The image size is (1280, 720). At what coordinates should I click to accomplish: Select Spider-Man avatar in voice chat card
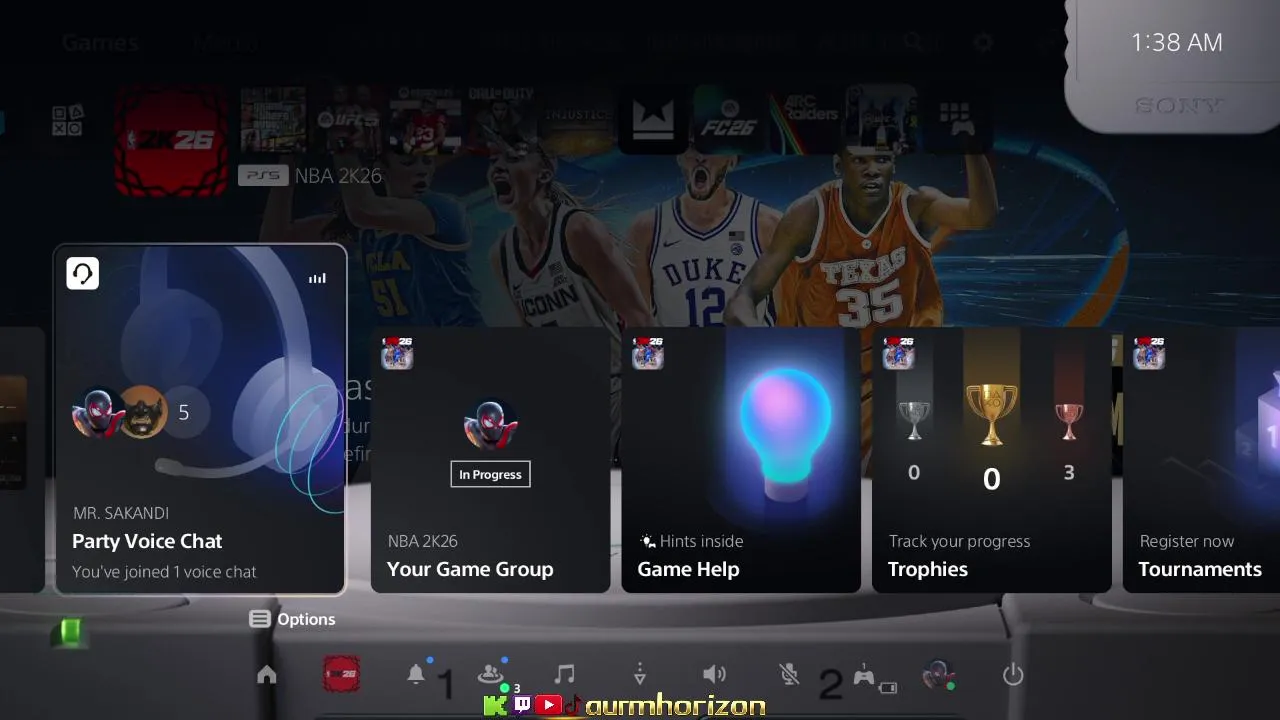click(x=97, y=412)
